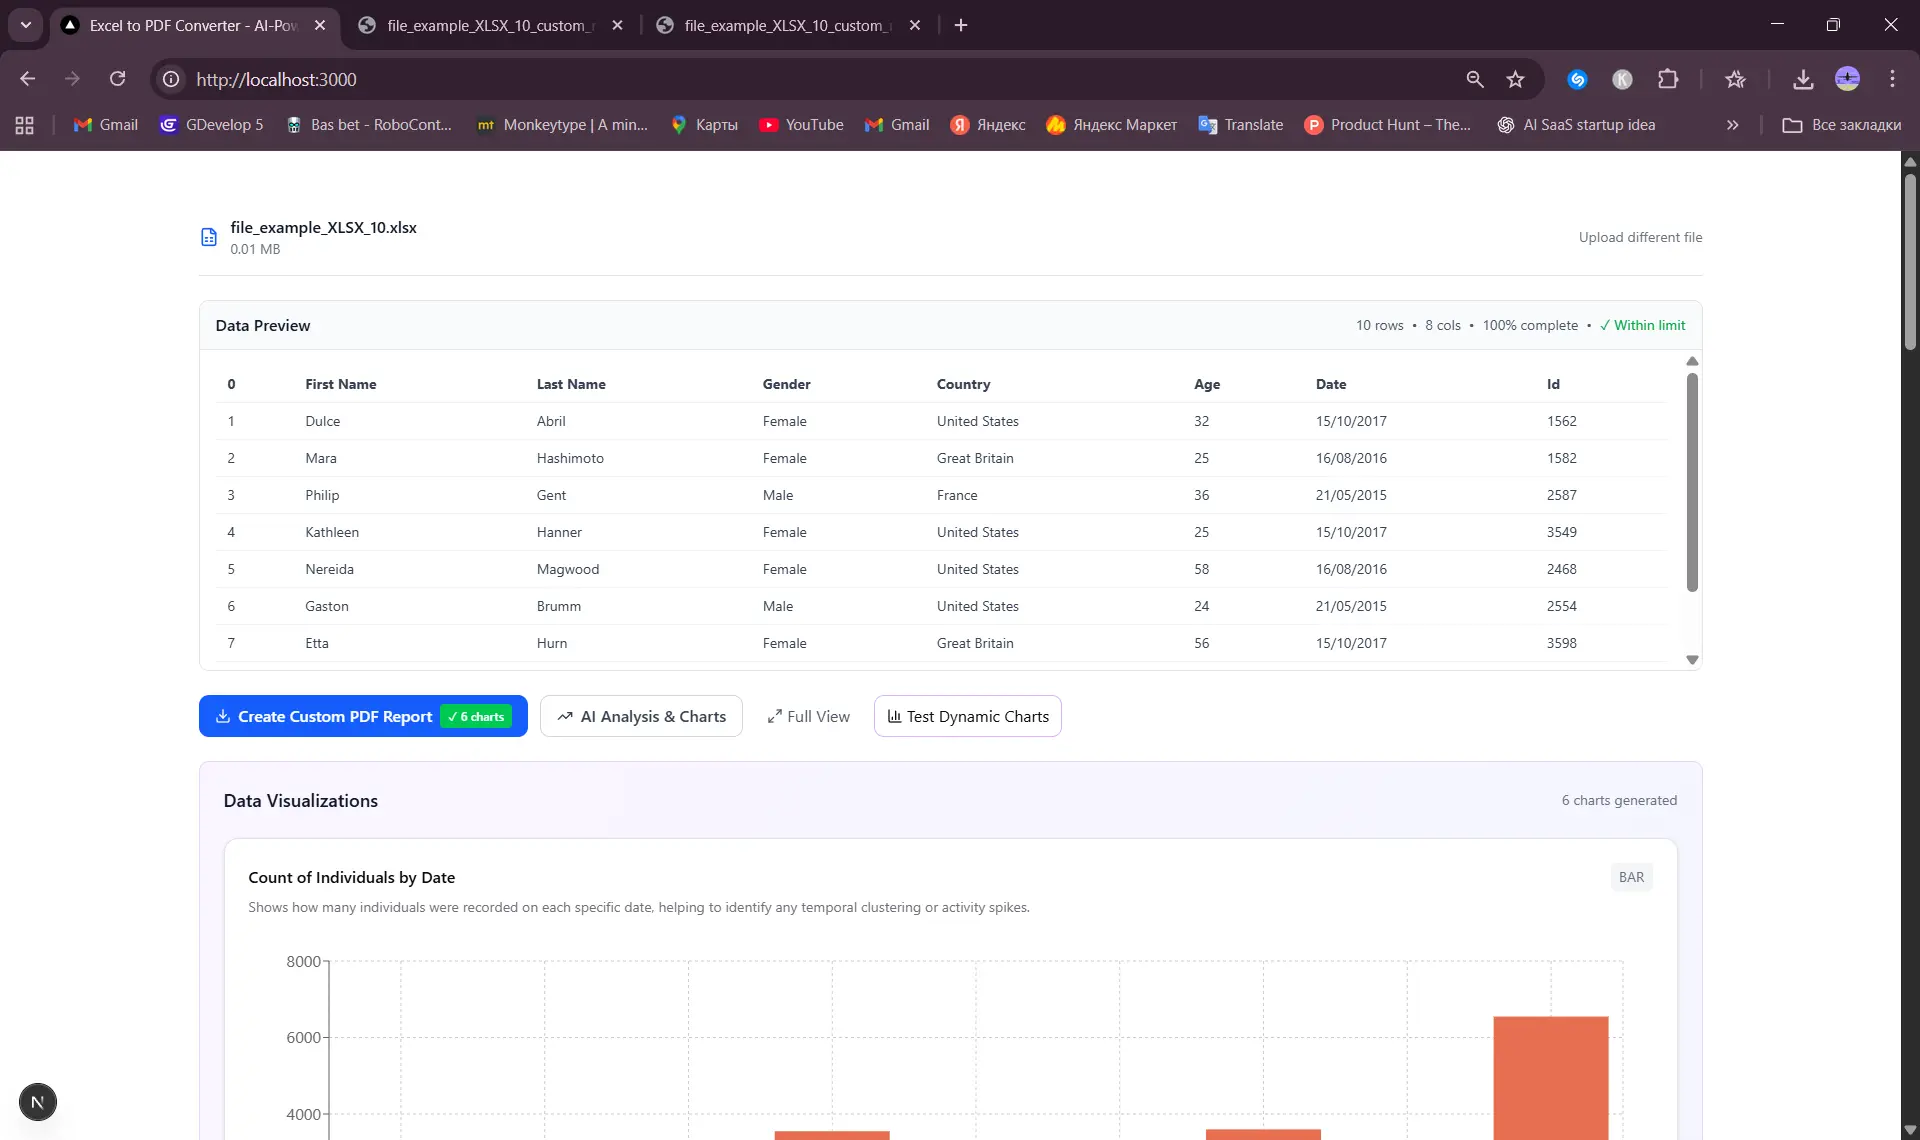Click the Etta first name cell
1920x1140 pixels.
pyautogui.click(x=317, y=643)
